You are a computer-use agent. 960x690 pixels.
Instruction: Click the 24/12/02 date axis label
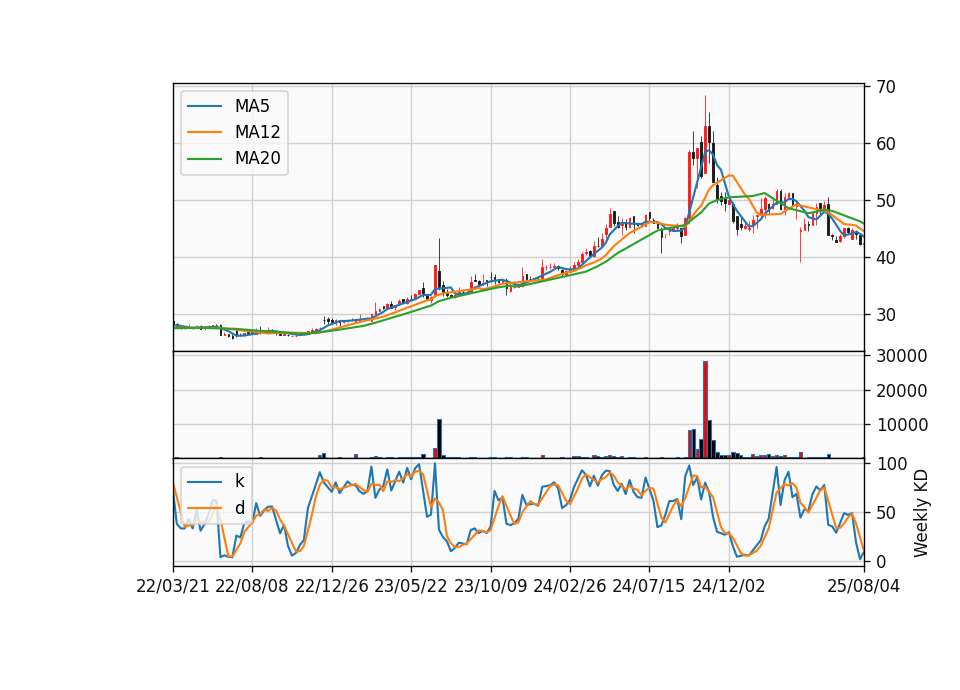point(729,587)
